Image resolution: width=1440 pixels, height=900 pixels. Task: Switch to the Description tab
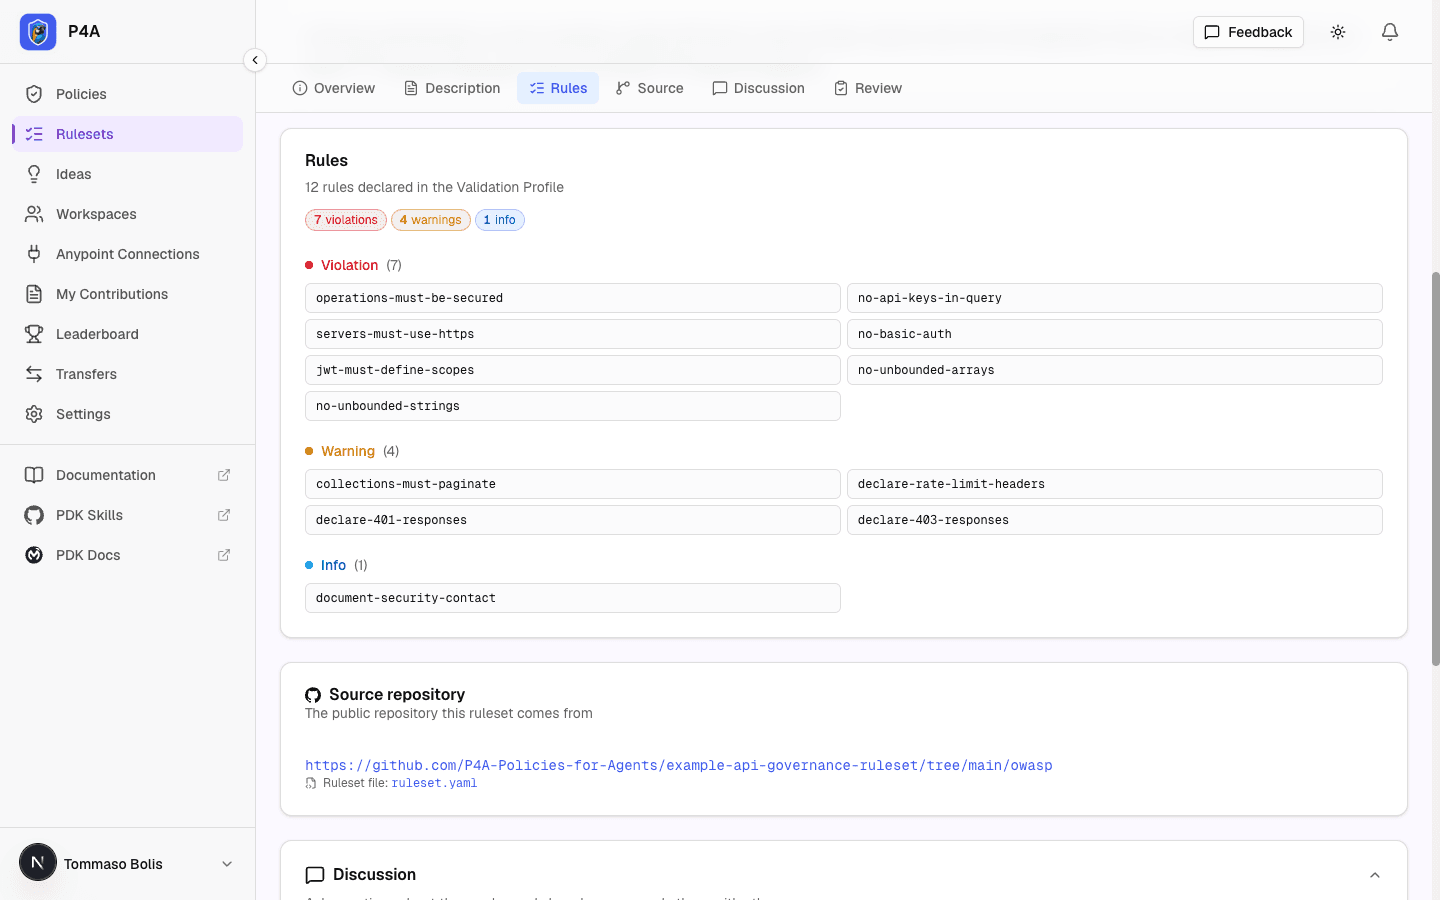(x=452, y=88)
